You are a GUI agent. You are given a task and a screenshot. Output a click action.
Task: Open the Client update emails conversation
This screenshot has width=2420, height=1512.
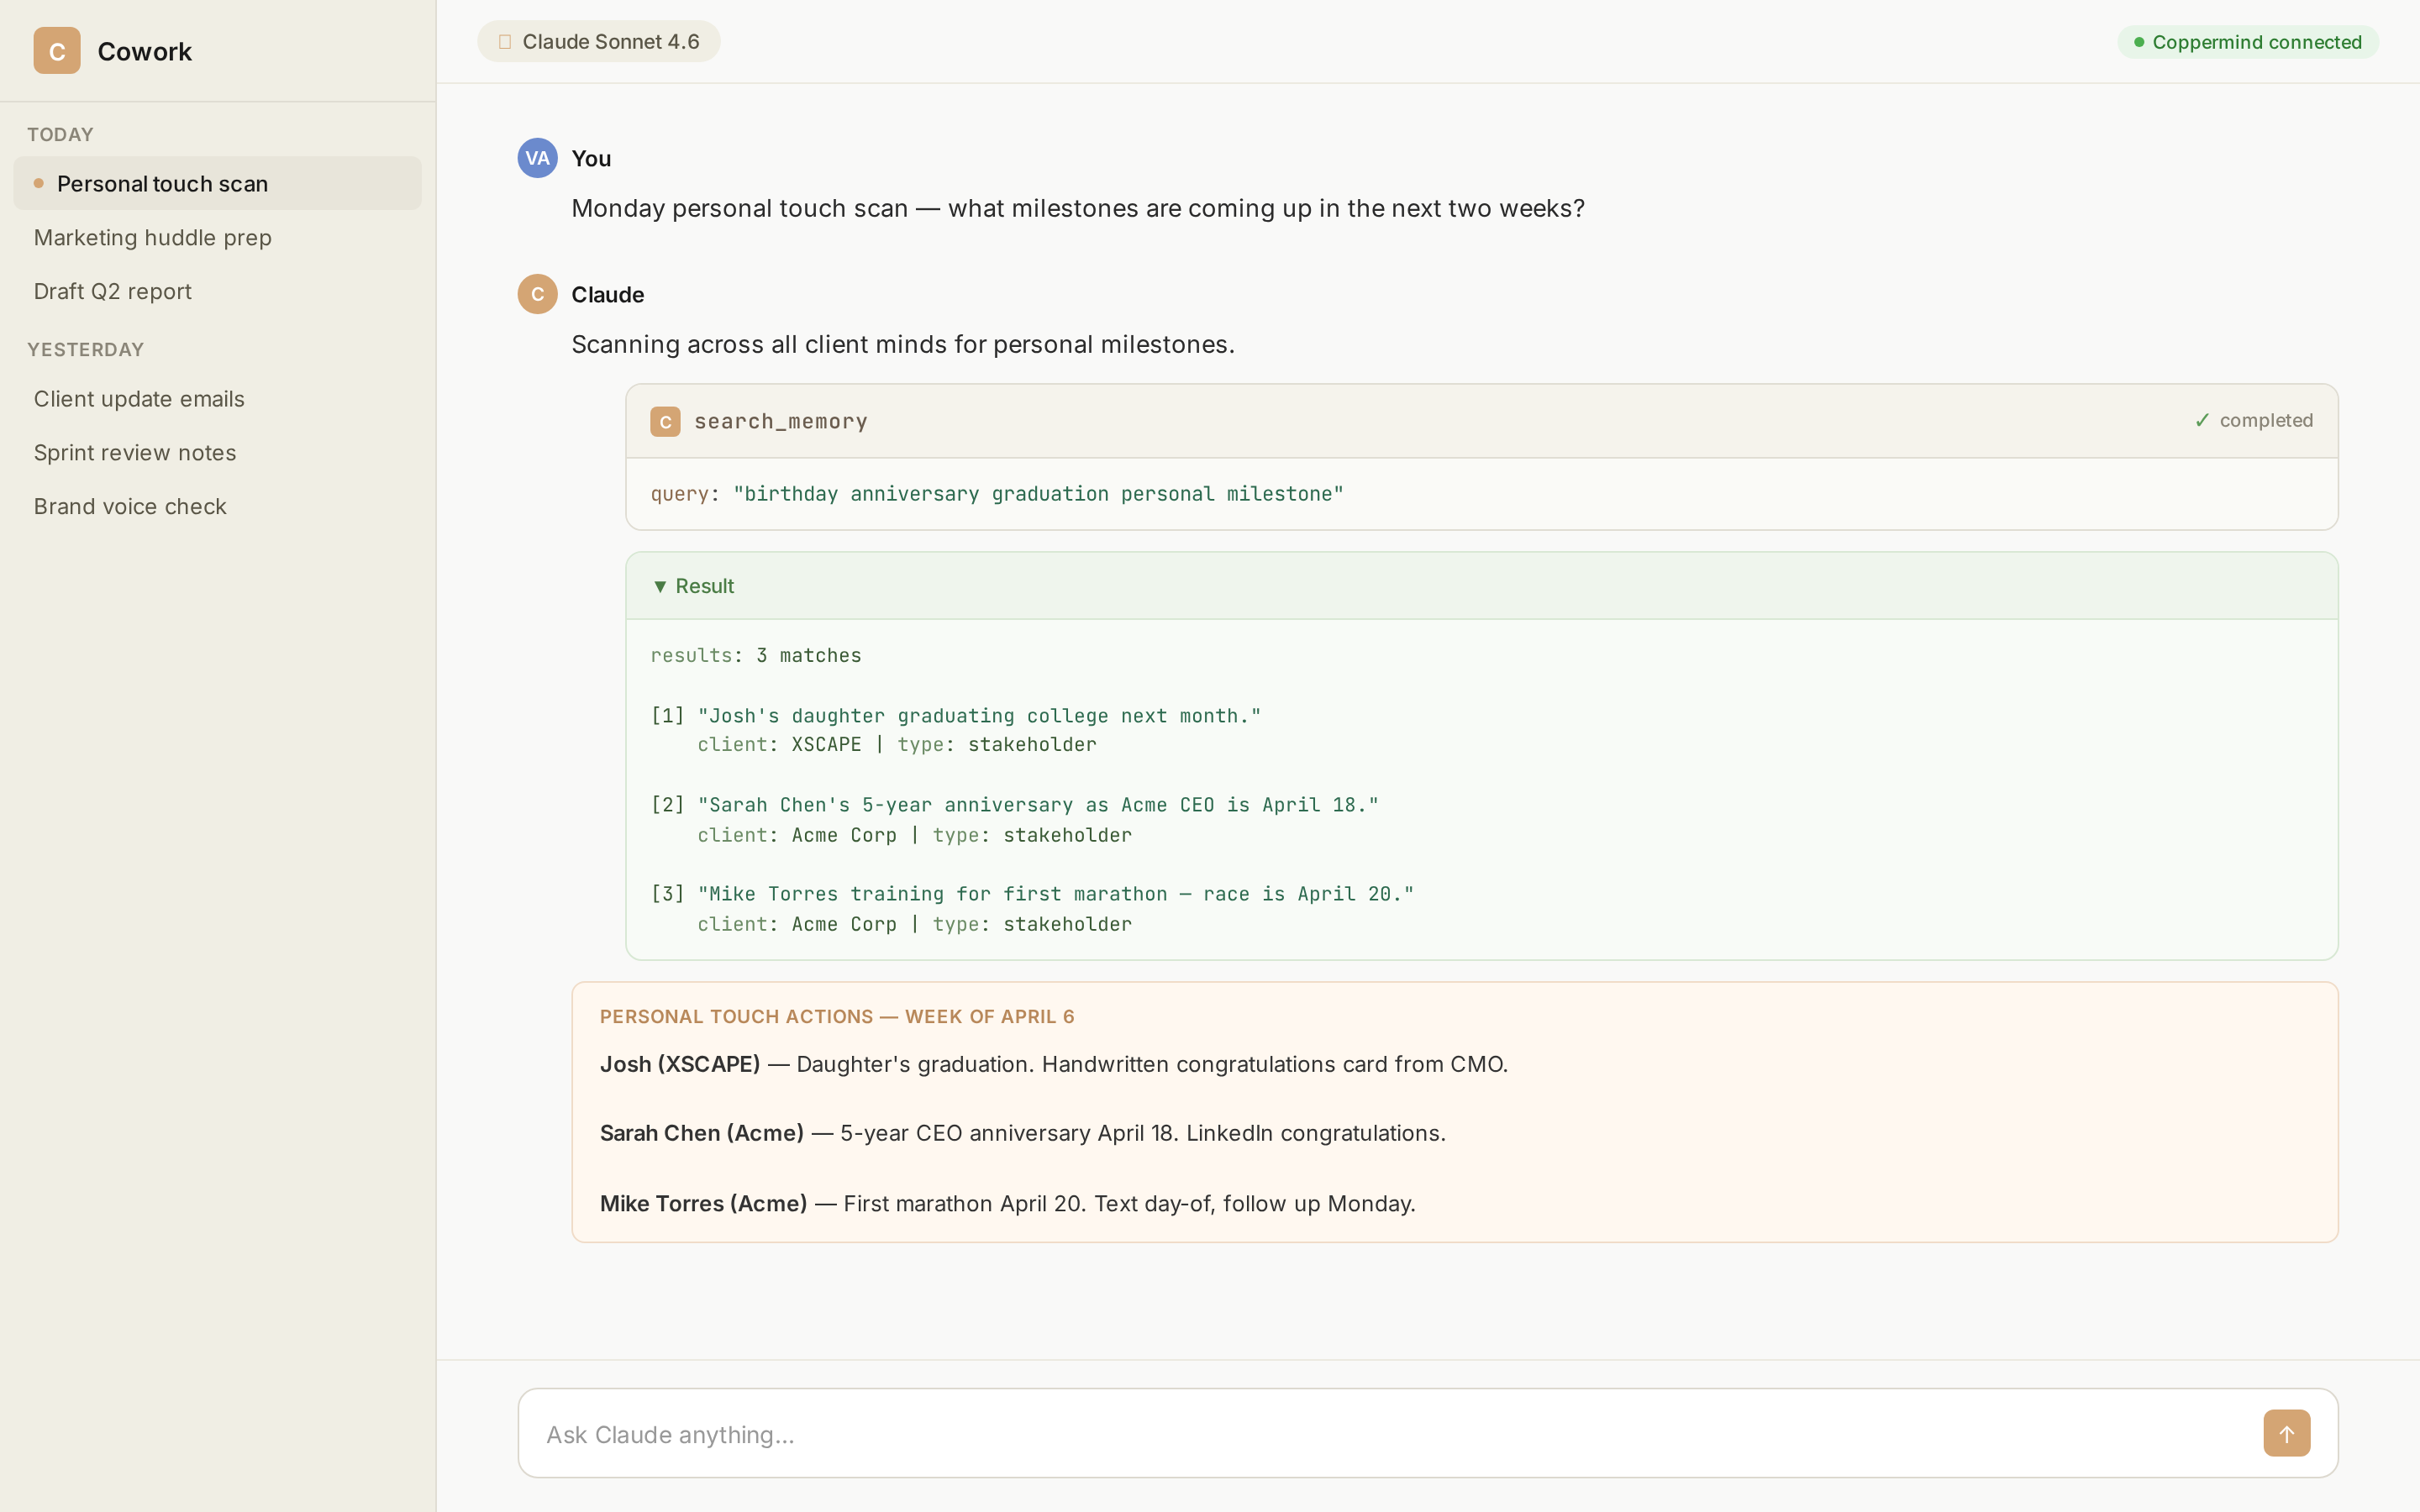click(218, 399)
